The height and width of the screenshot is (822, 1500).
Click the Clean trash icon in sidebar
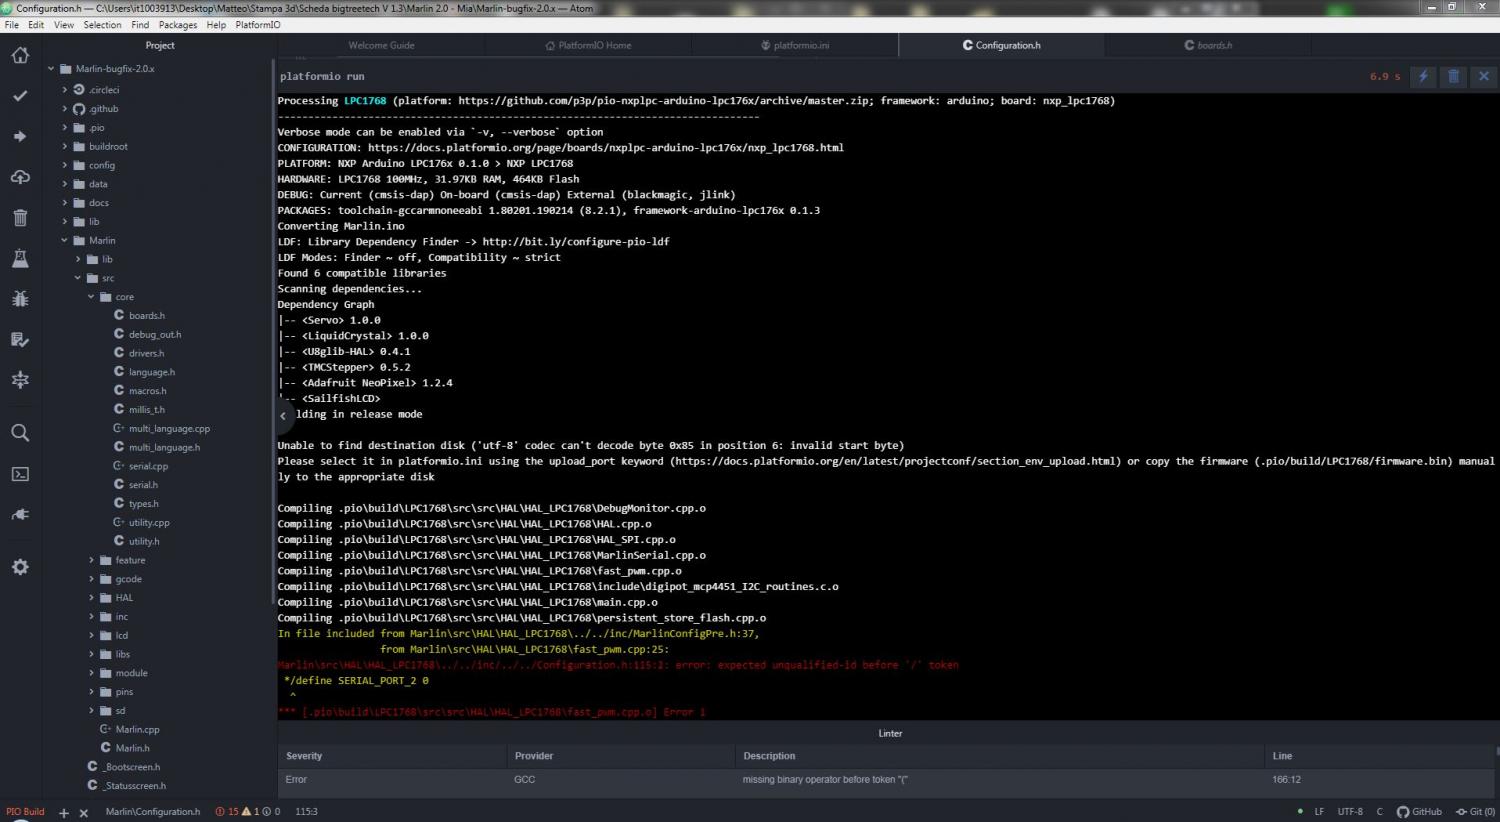tap(20, 217)
